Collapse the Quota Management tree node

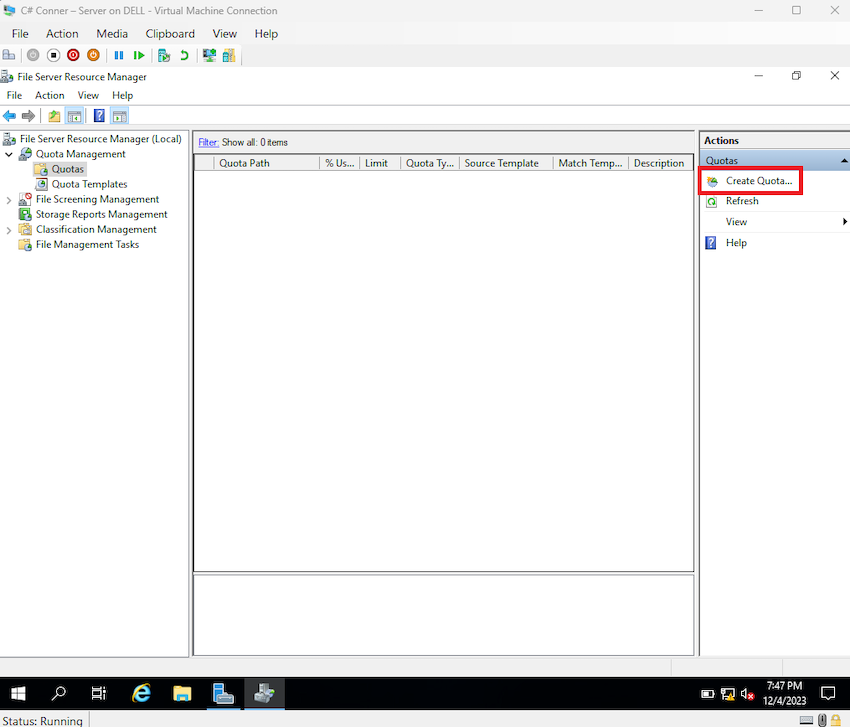[8, 153]
